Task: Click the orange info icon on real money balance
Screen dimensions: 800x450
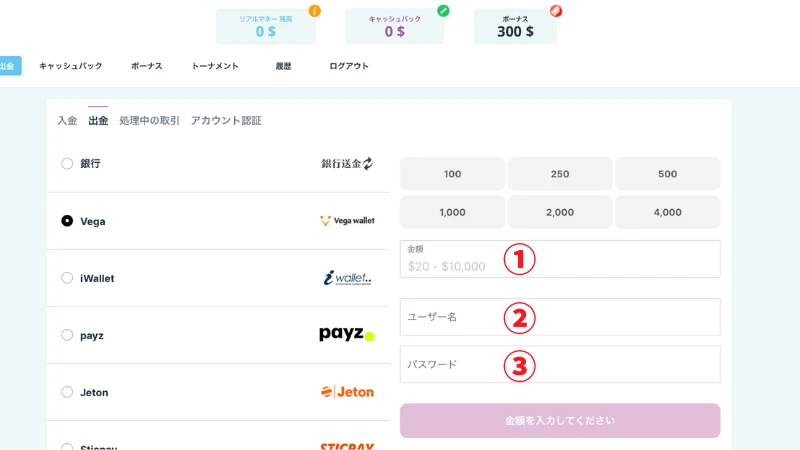Action: point(315,11)
